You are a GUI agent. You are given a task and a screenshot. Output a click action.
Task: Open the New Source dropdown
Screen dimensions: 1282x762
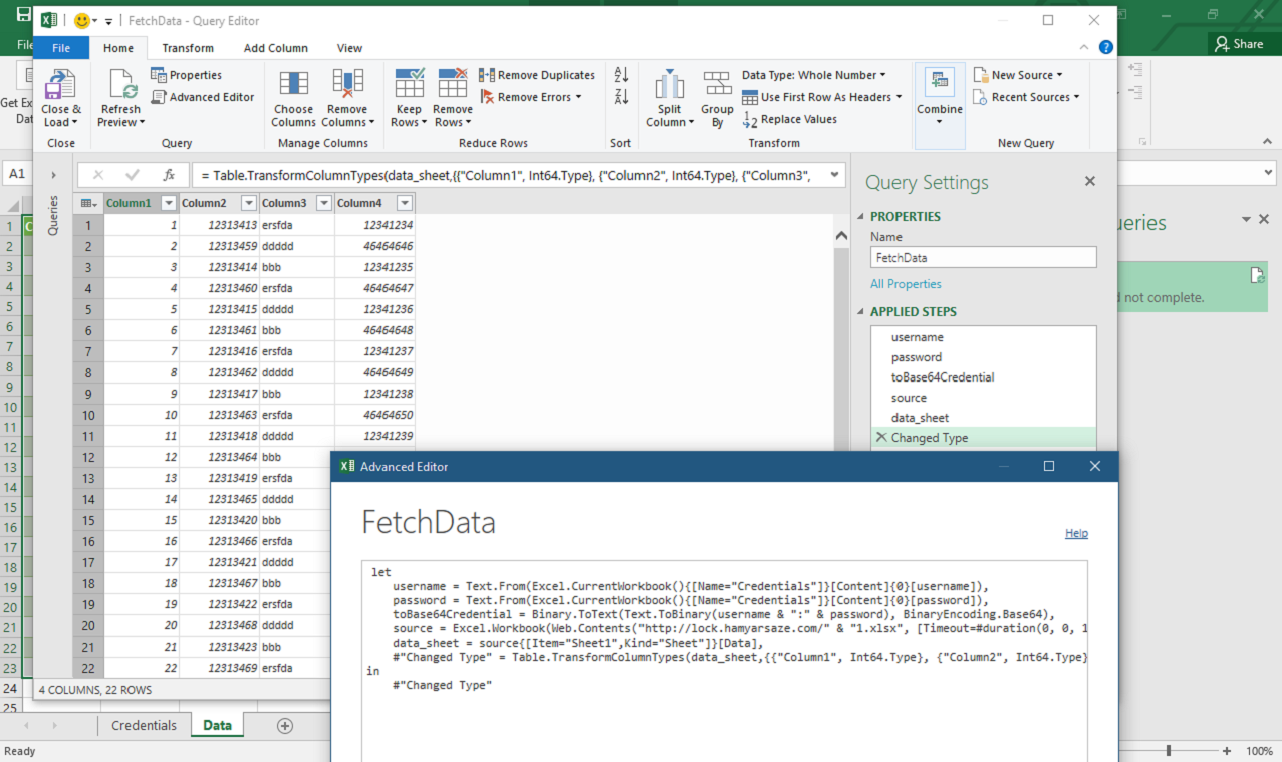tap(1019, 75)
